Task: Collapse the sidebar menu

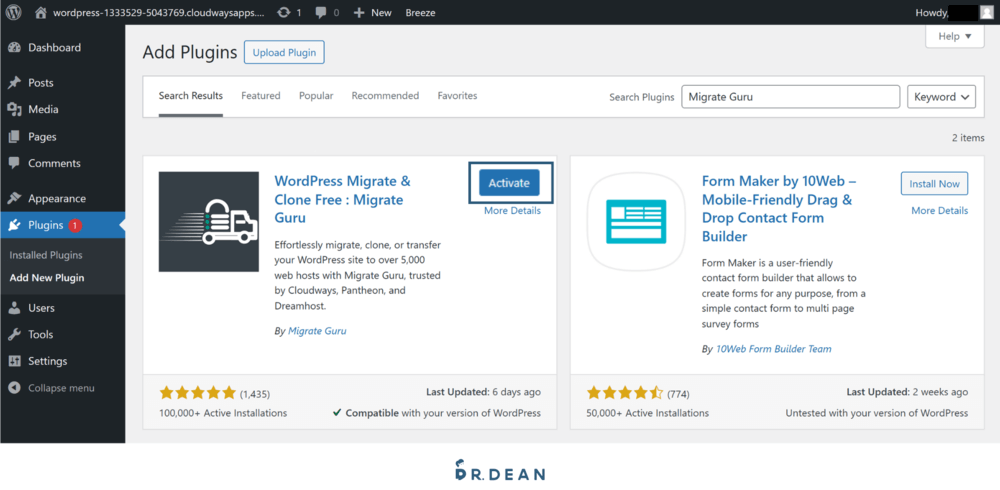Action: 52,388
